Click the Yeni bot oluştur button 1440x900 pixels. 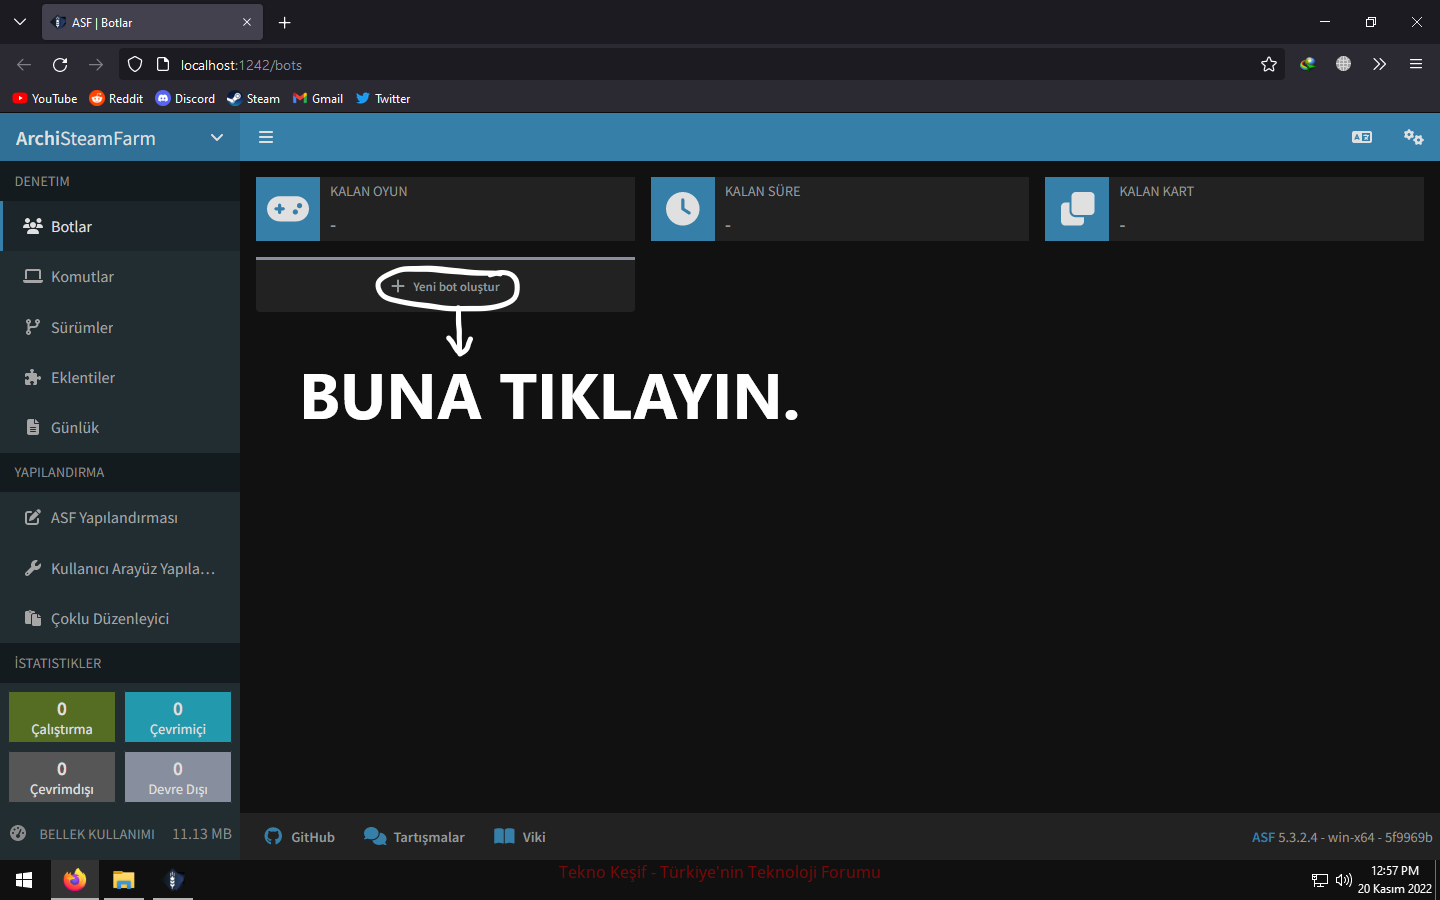click(x=446, y=287)
